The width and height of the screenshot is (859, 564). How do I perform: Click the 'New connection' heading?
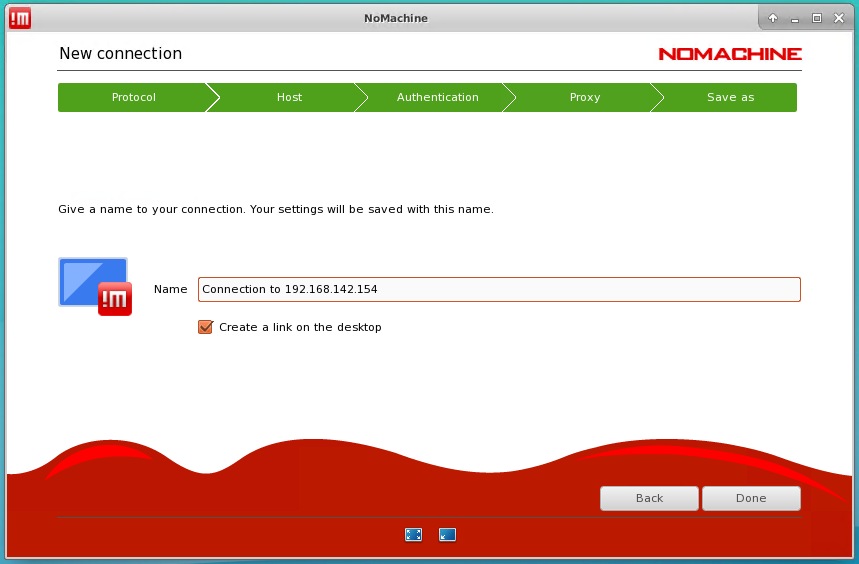[x=121, y=53]
